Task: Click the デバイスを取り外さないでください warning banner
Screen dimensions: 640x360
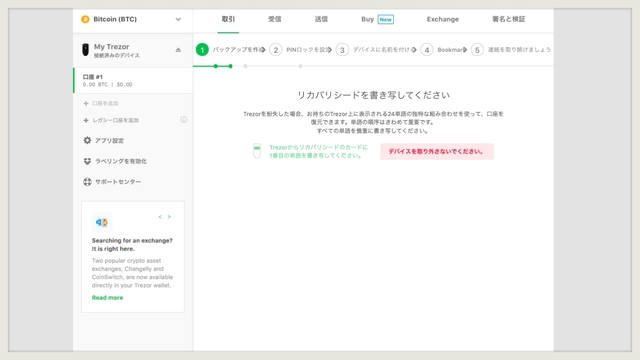Action: tap(437, 151)
